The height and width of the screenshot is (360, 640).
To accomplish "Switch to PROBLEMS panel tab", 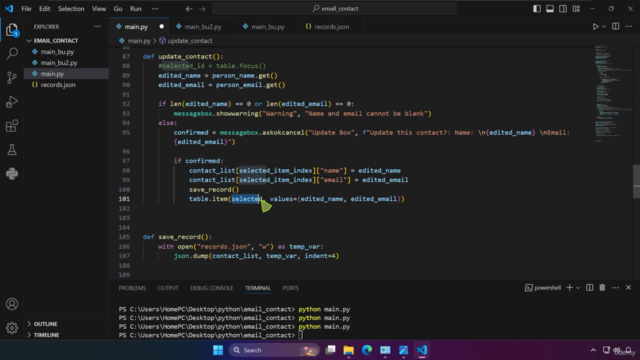I will pos(132,288).
